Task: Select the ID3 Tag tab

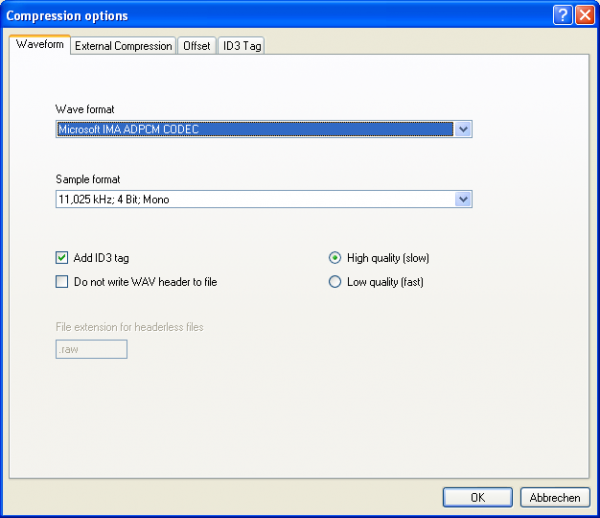Action: 241,46
